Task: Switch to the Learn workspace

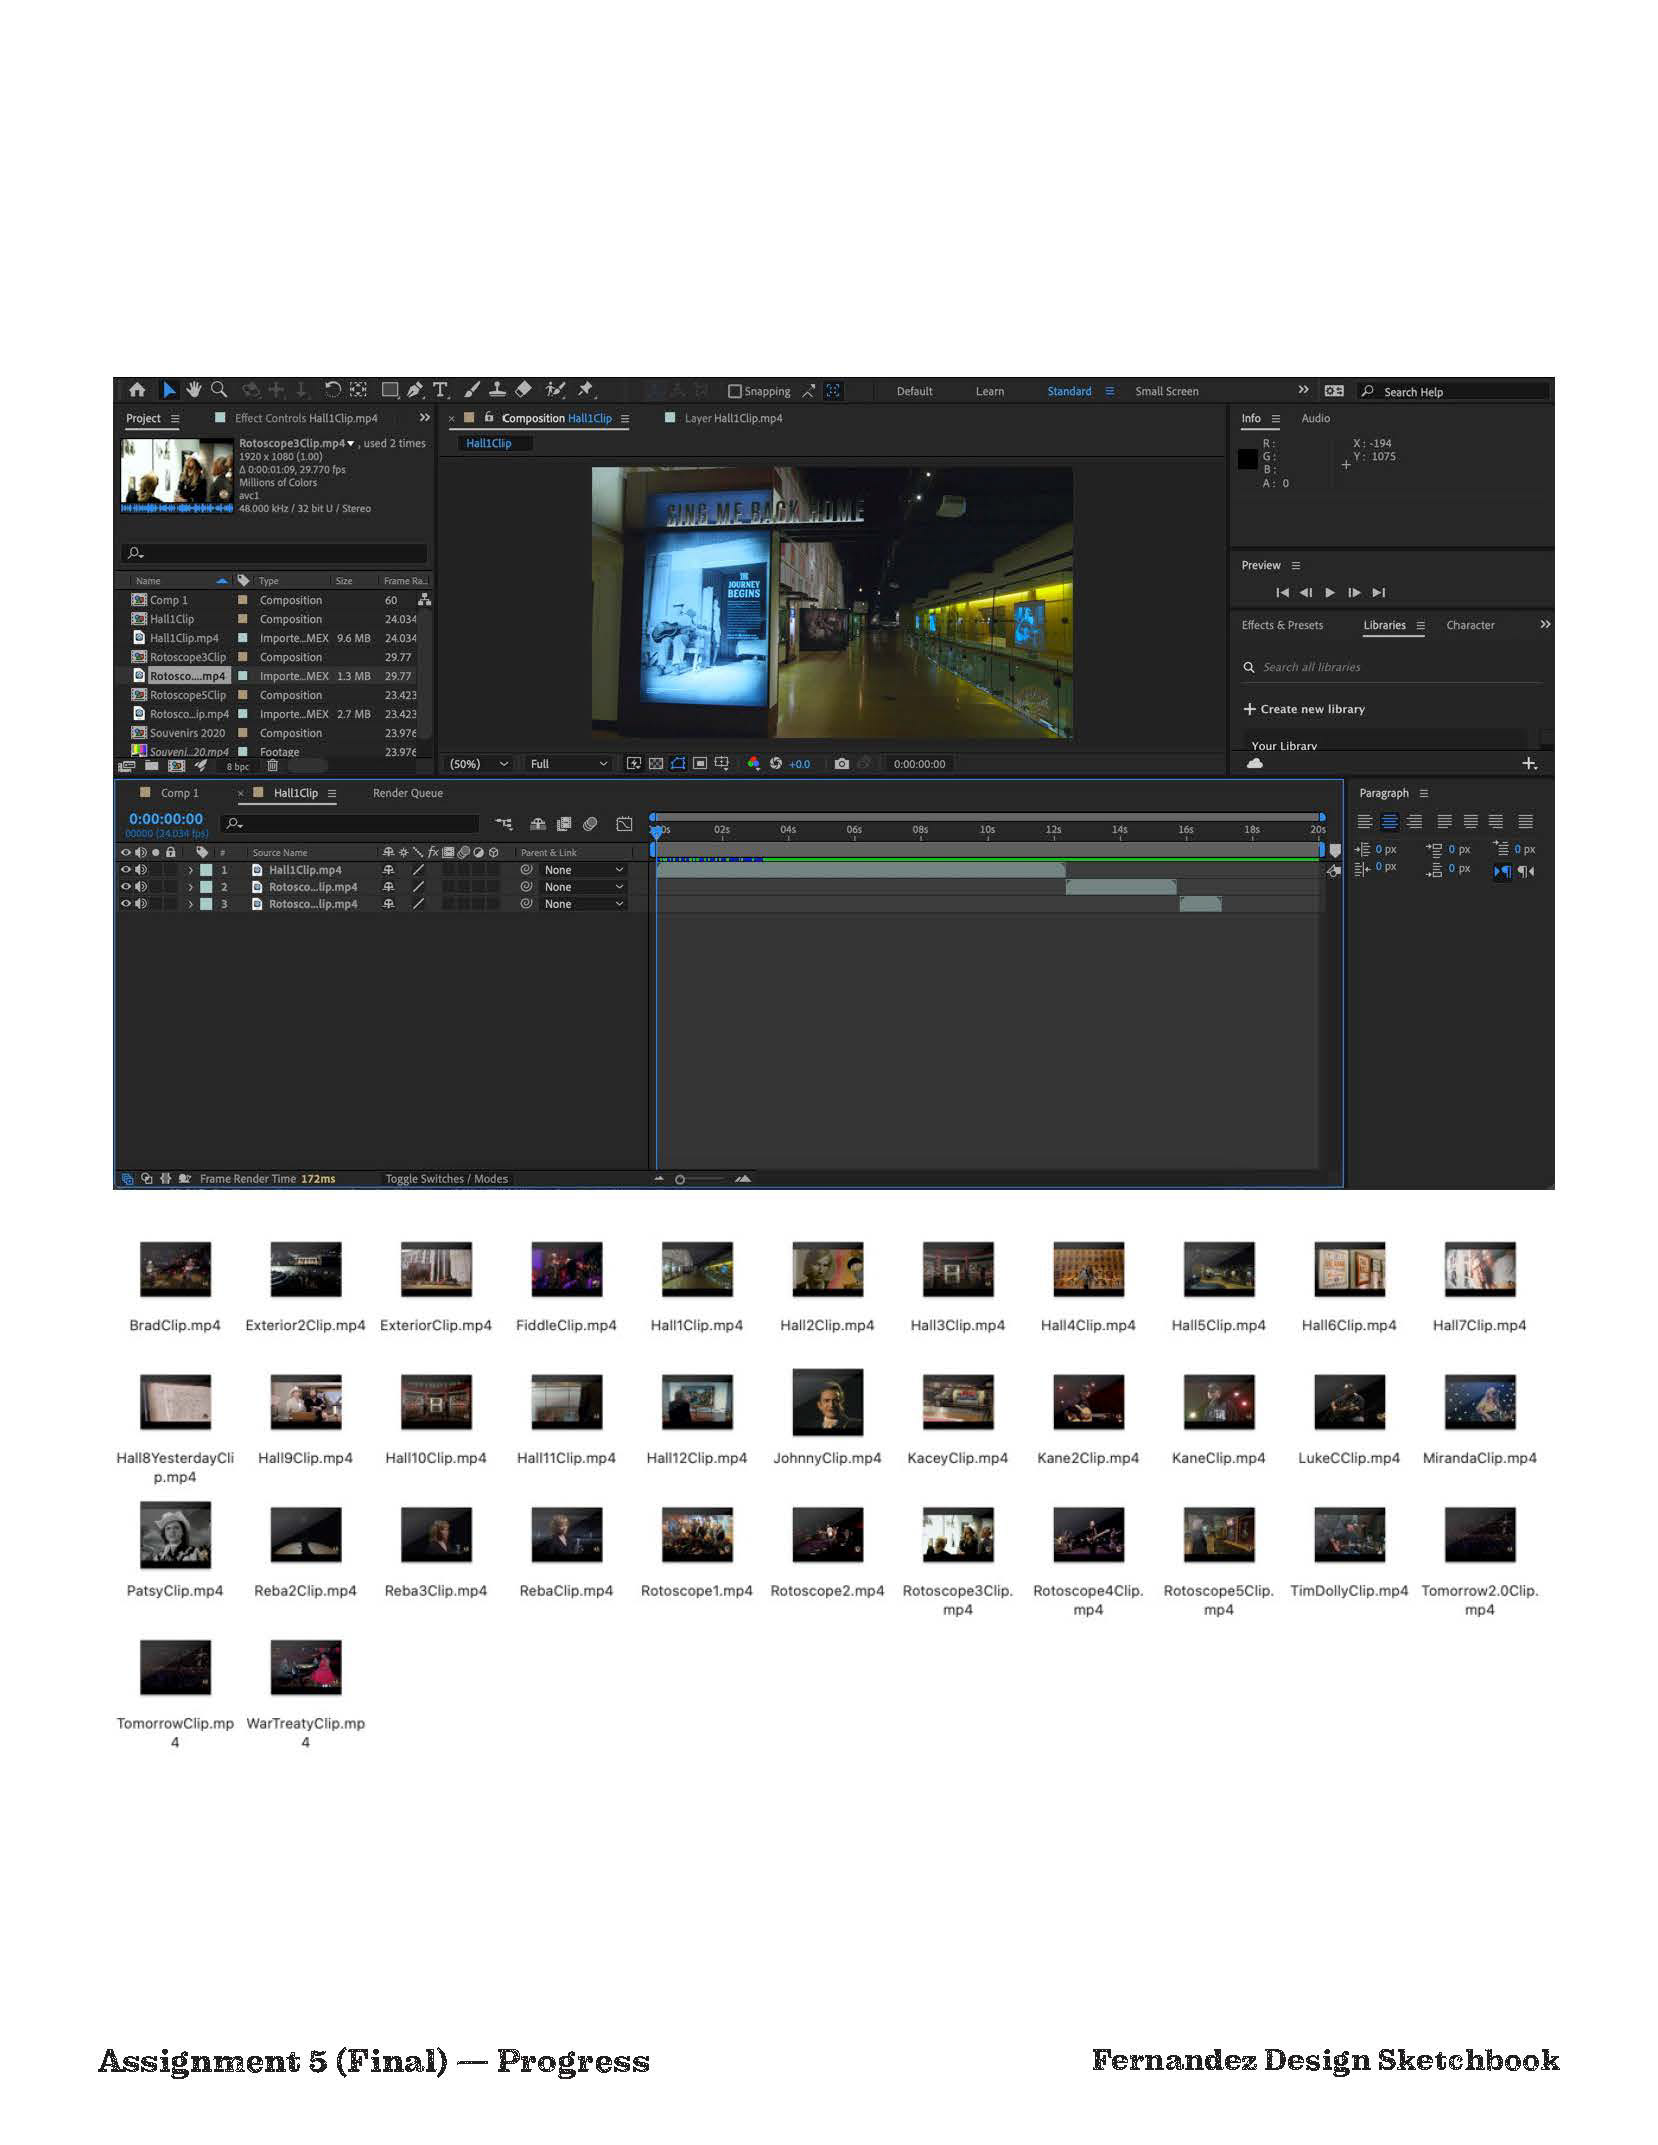Action: click(x=990, y=391)
